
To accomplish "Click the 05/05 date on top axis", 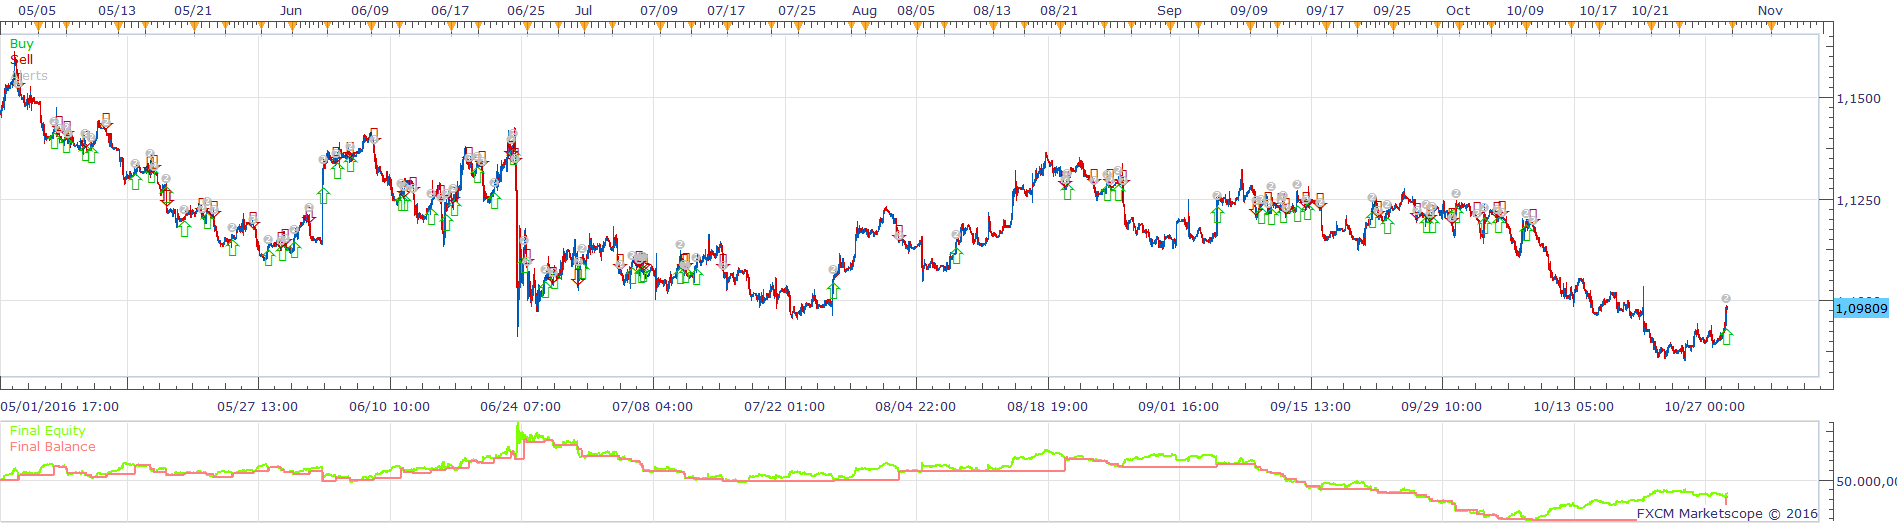I will [x=37, y=11].
